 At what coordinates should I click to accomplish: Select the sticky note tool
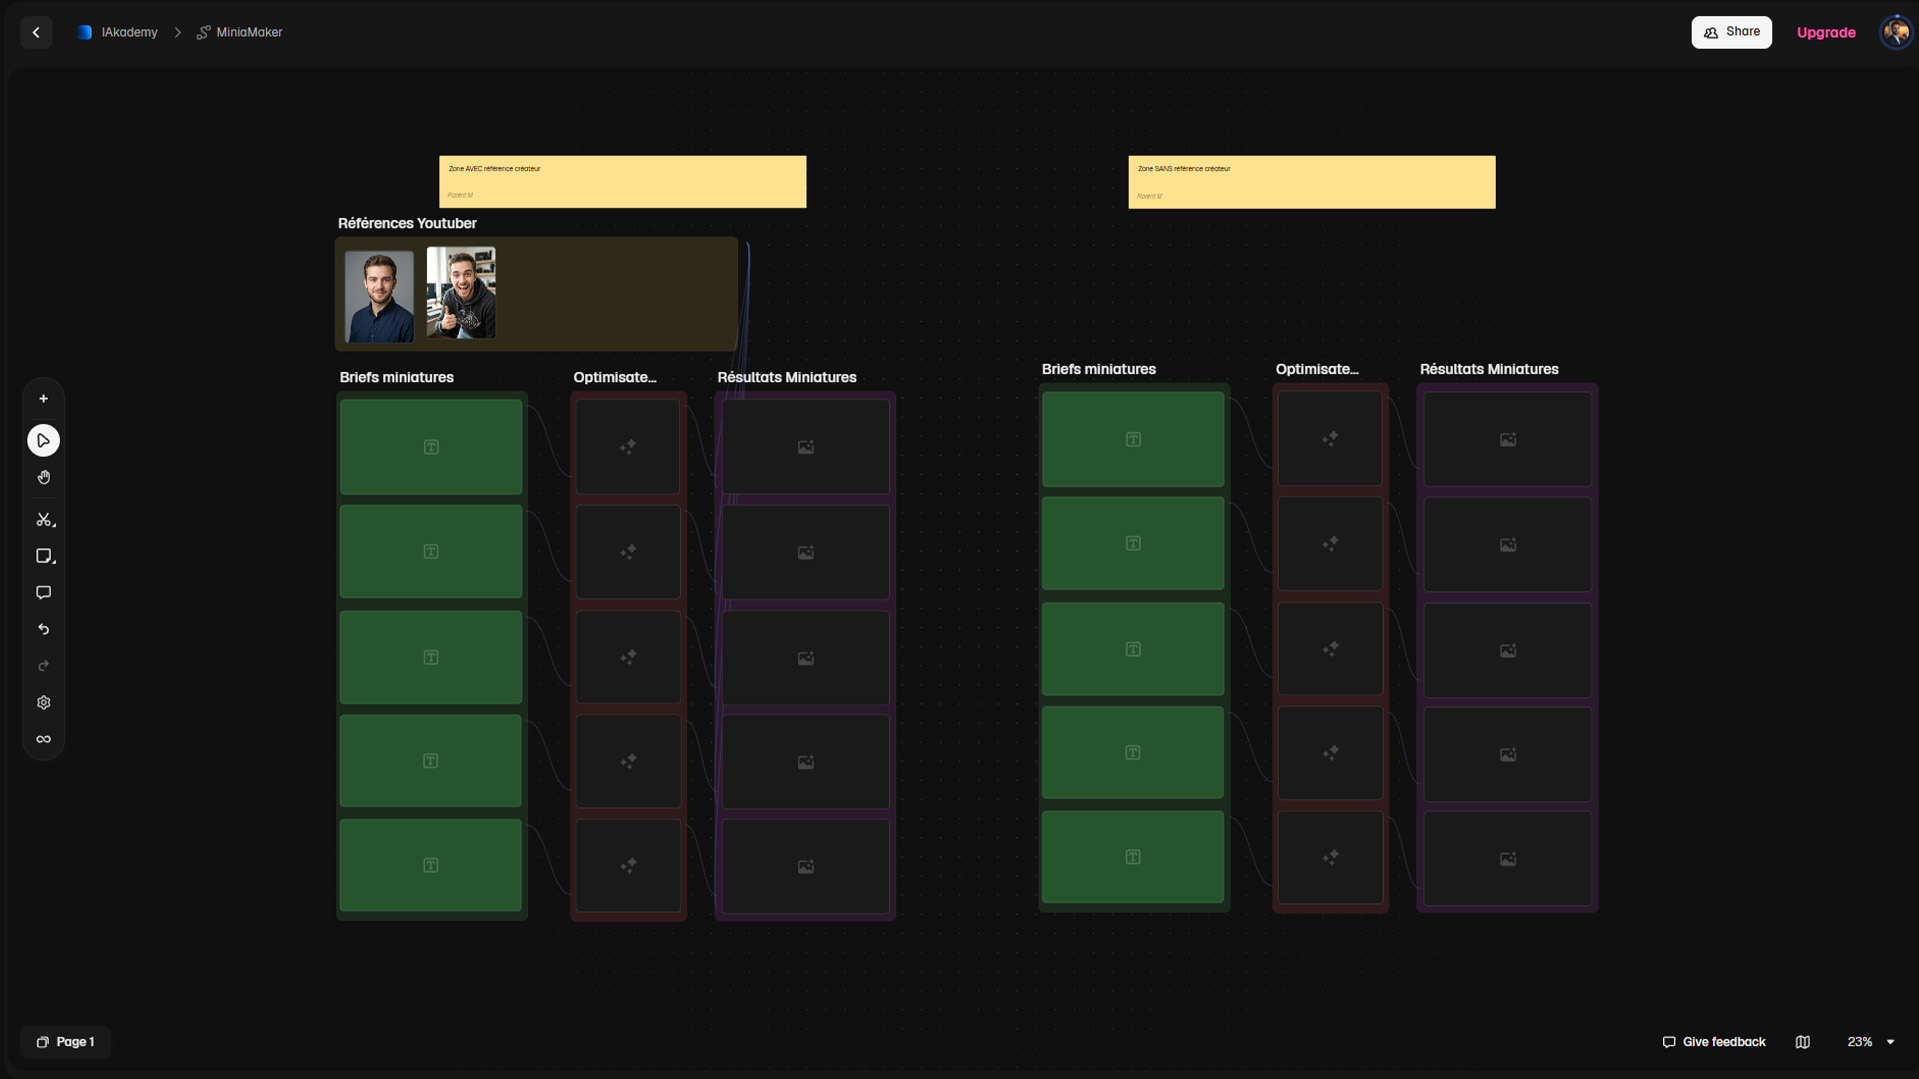[43, 556]
